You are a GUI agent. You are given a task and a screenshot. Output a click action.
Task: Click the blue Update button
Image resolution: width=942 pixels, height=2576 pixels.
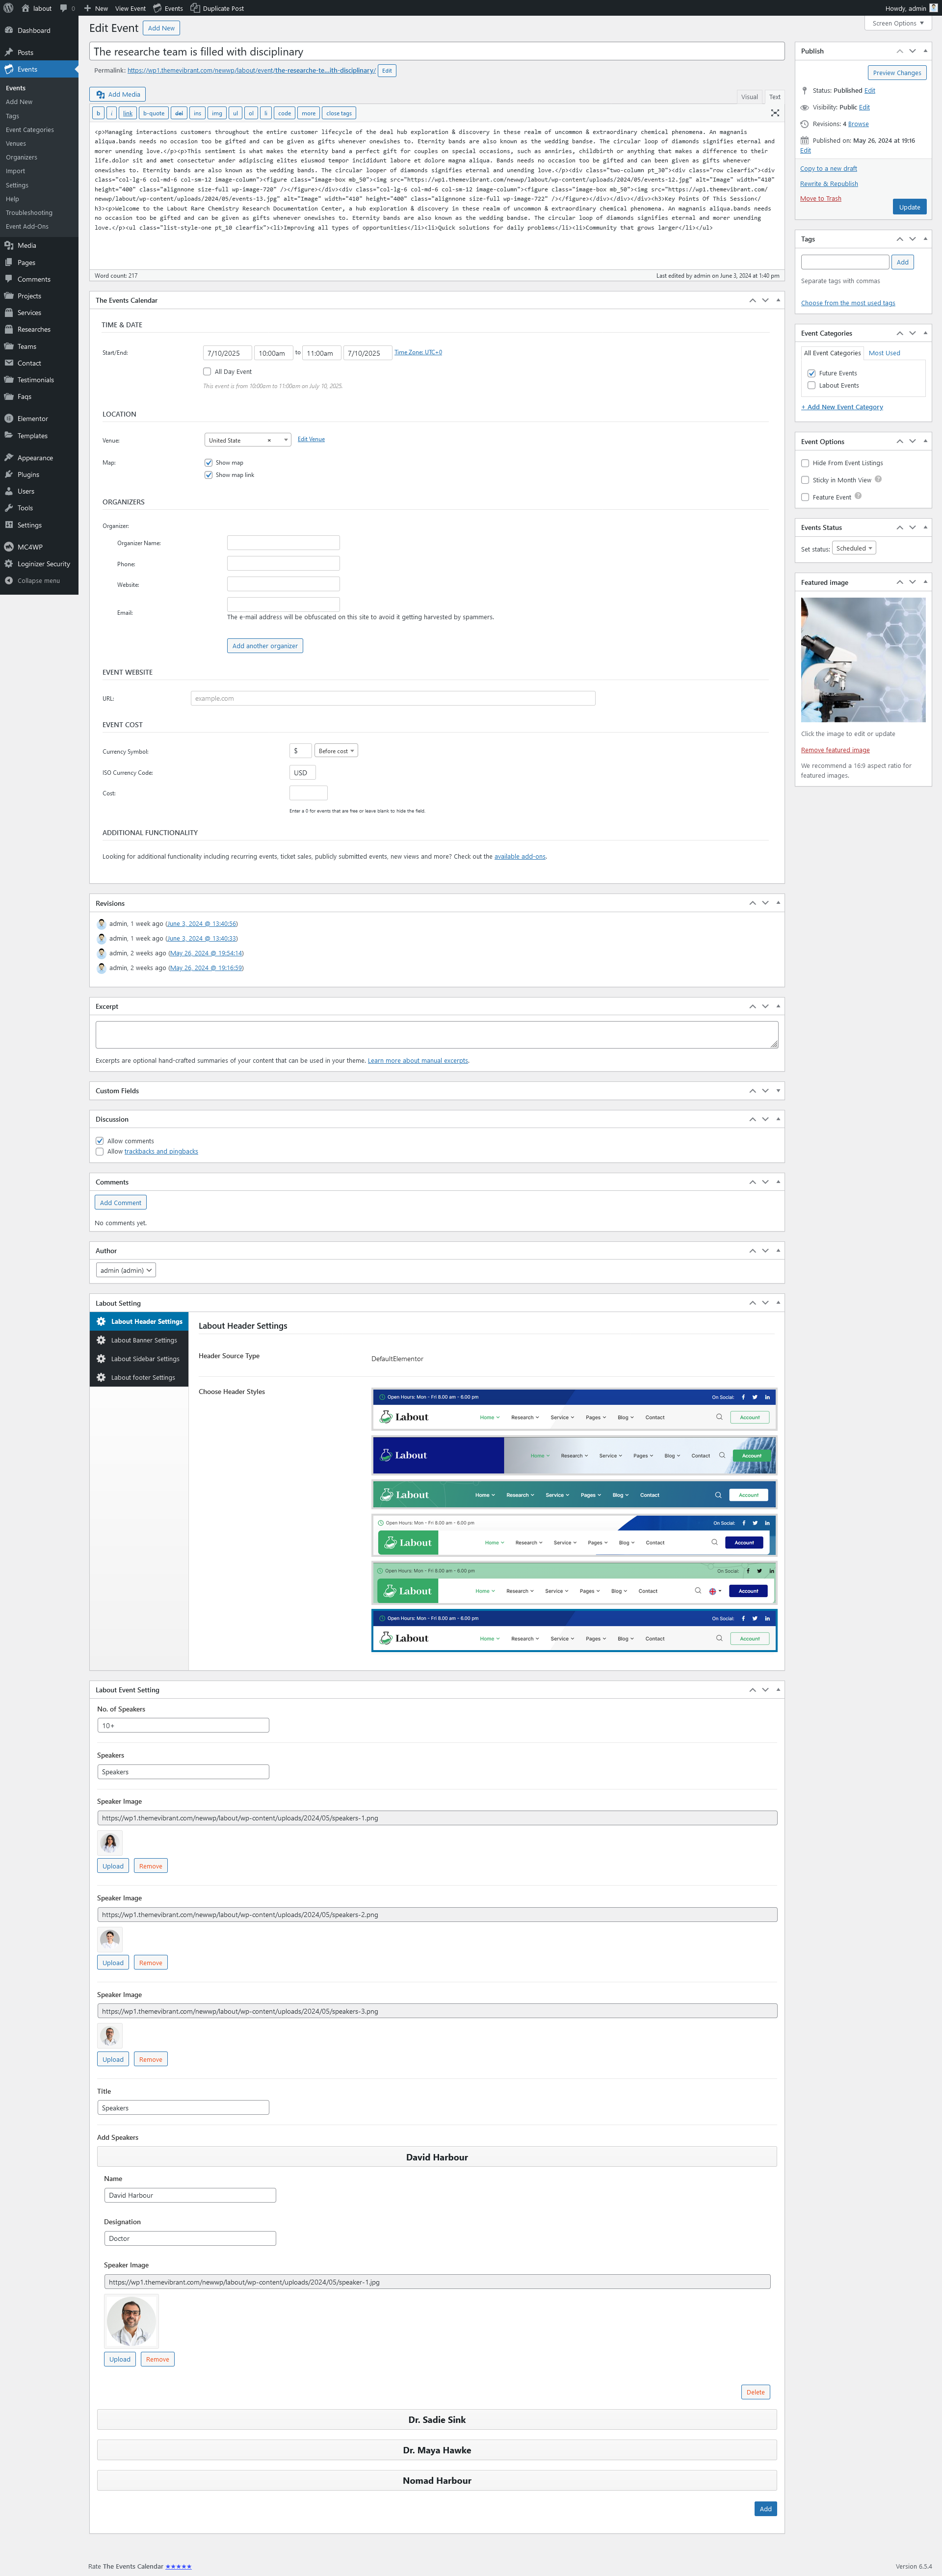pos(909,207)
